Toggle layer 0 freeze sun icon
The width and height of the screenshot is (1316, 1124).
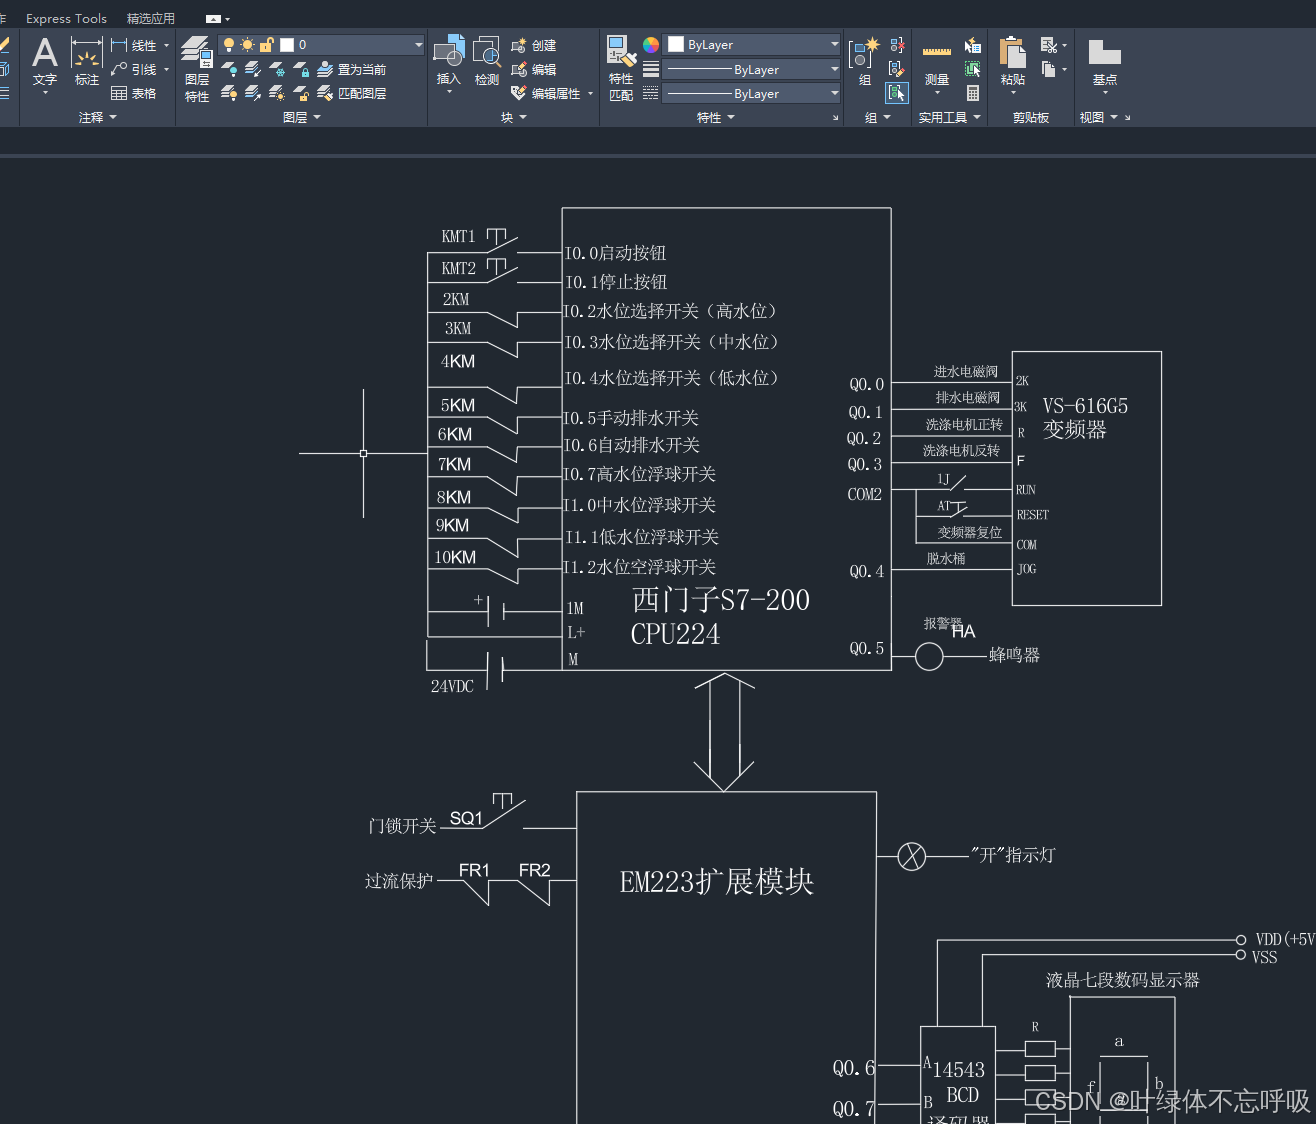[247, 45]
